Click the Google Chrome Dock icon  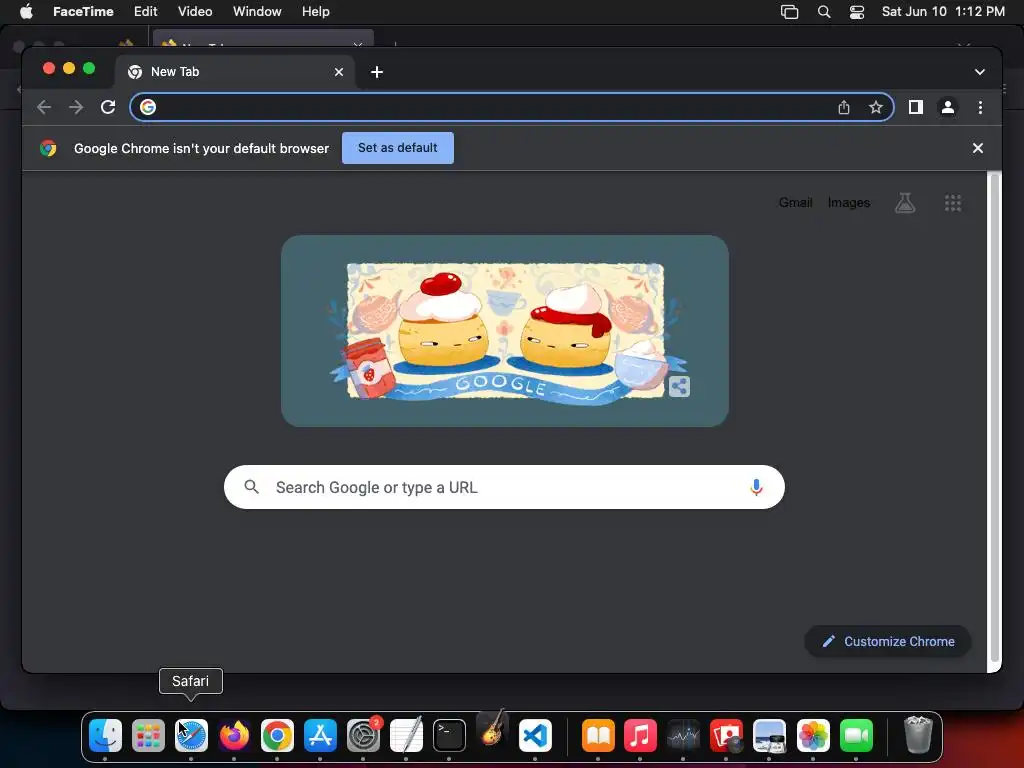278,736
